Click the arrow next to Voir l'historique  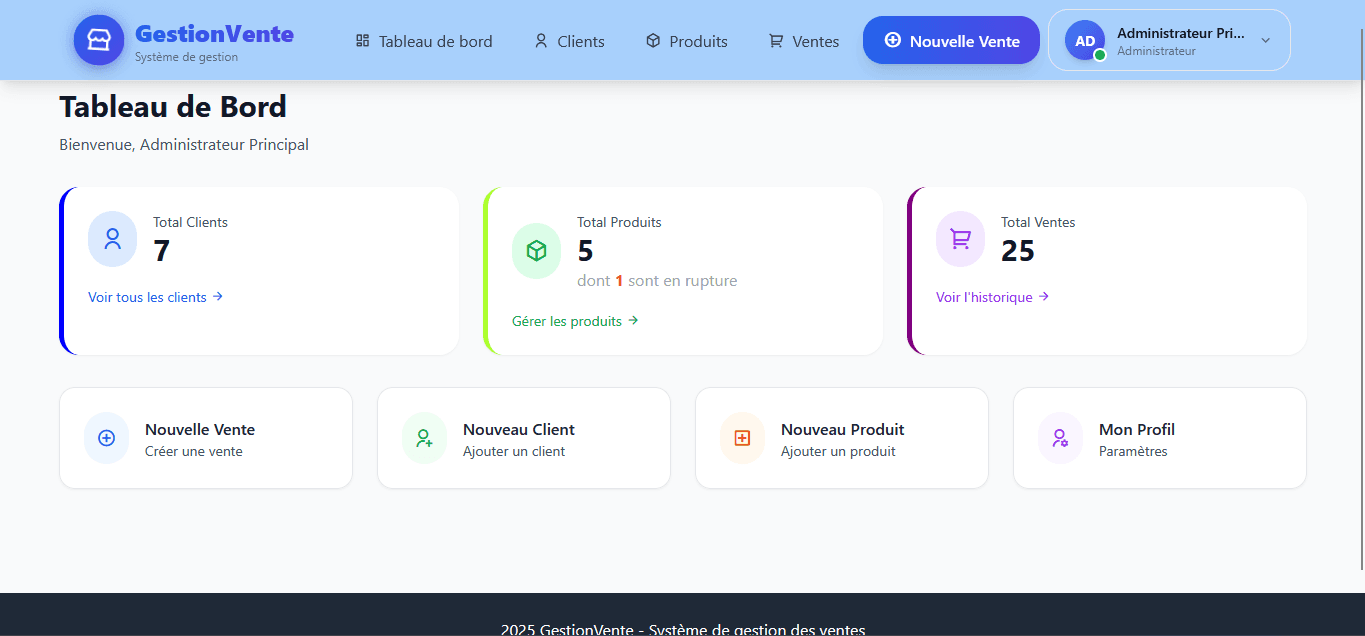tap(1044, 297)
